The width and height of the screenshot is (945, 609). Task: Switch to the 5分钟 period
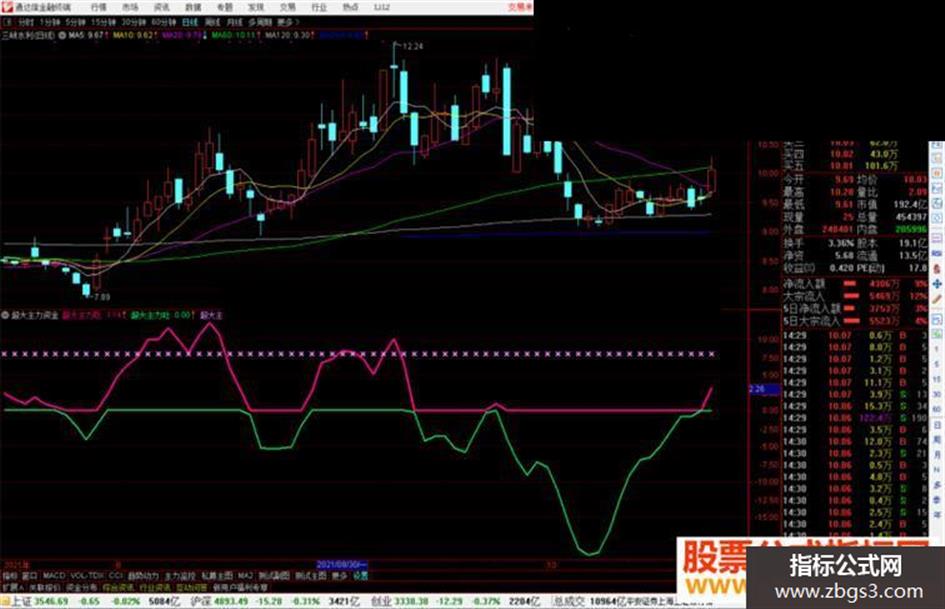pos(75,22)
